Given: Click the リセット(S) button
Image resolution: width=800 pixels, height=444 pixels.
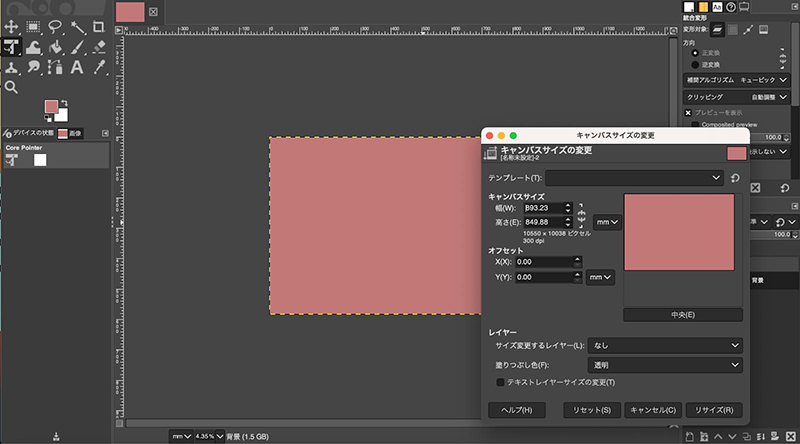Looking at the screenshot, I should (x=592, y=410).
